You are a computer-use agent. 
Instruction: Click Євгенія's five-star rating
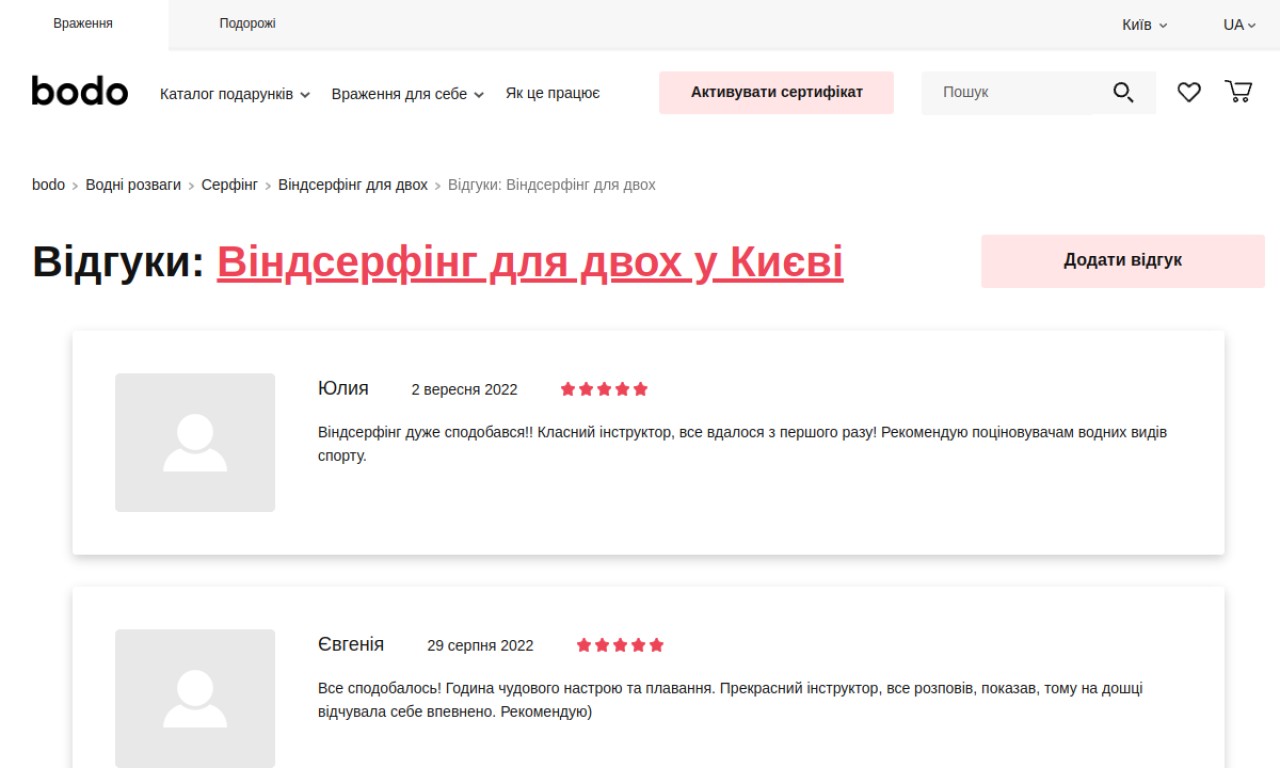coord(620,645)
